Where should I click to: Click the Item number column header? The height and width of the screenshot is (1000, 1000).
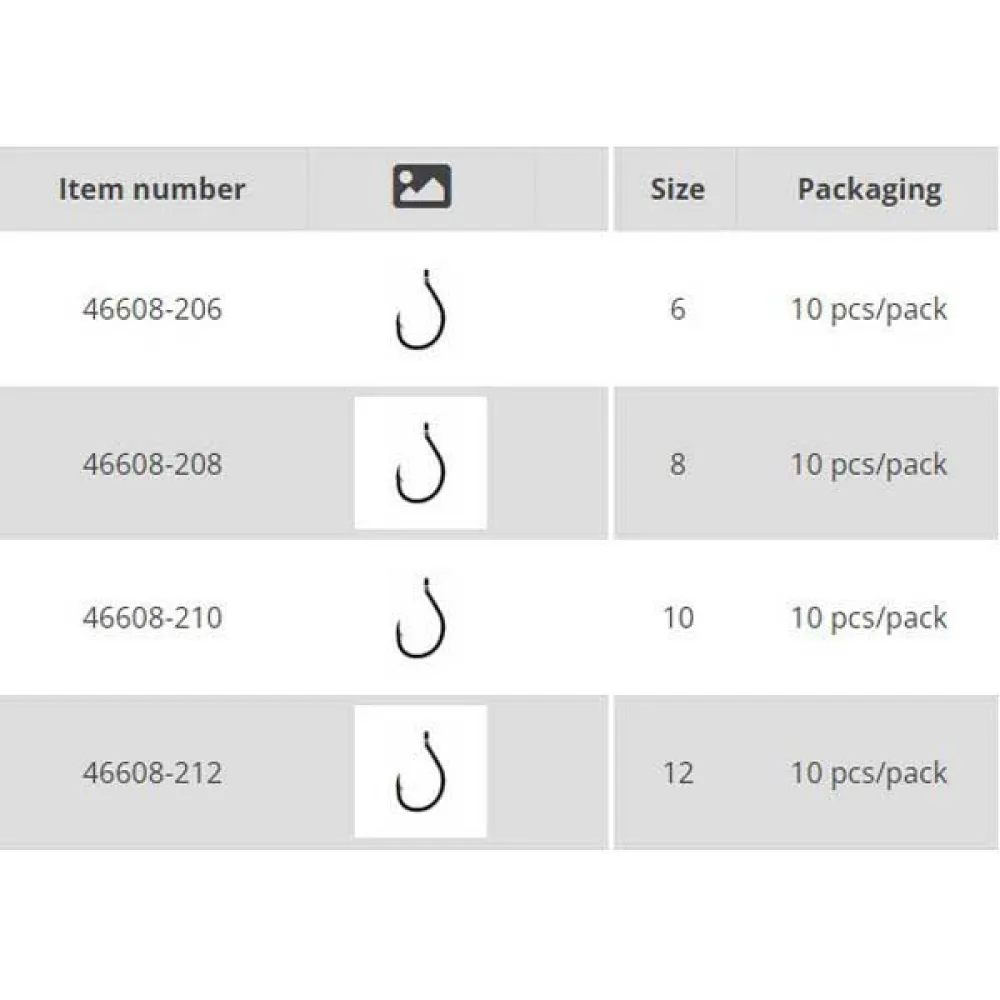[x=152, y=189]
